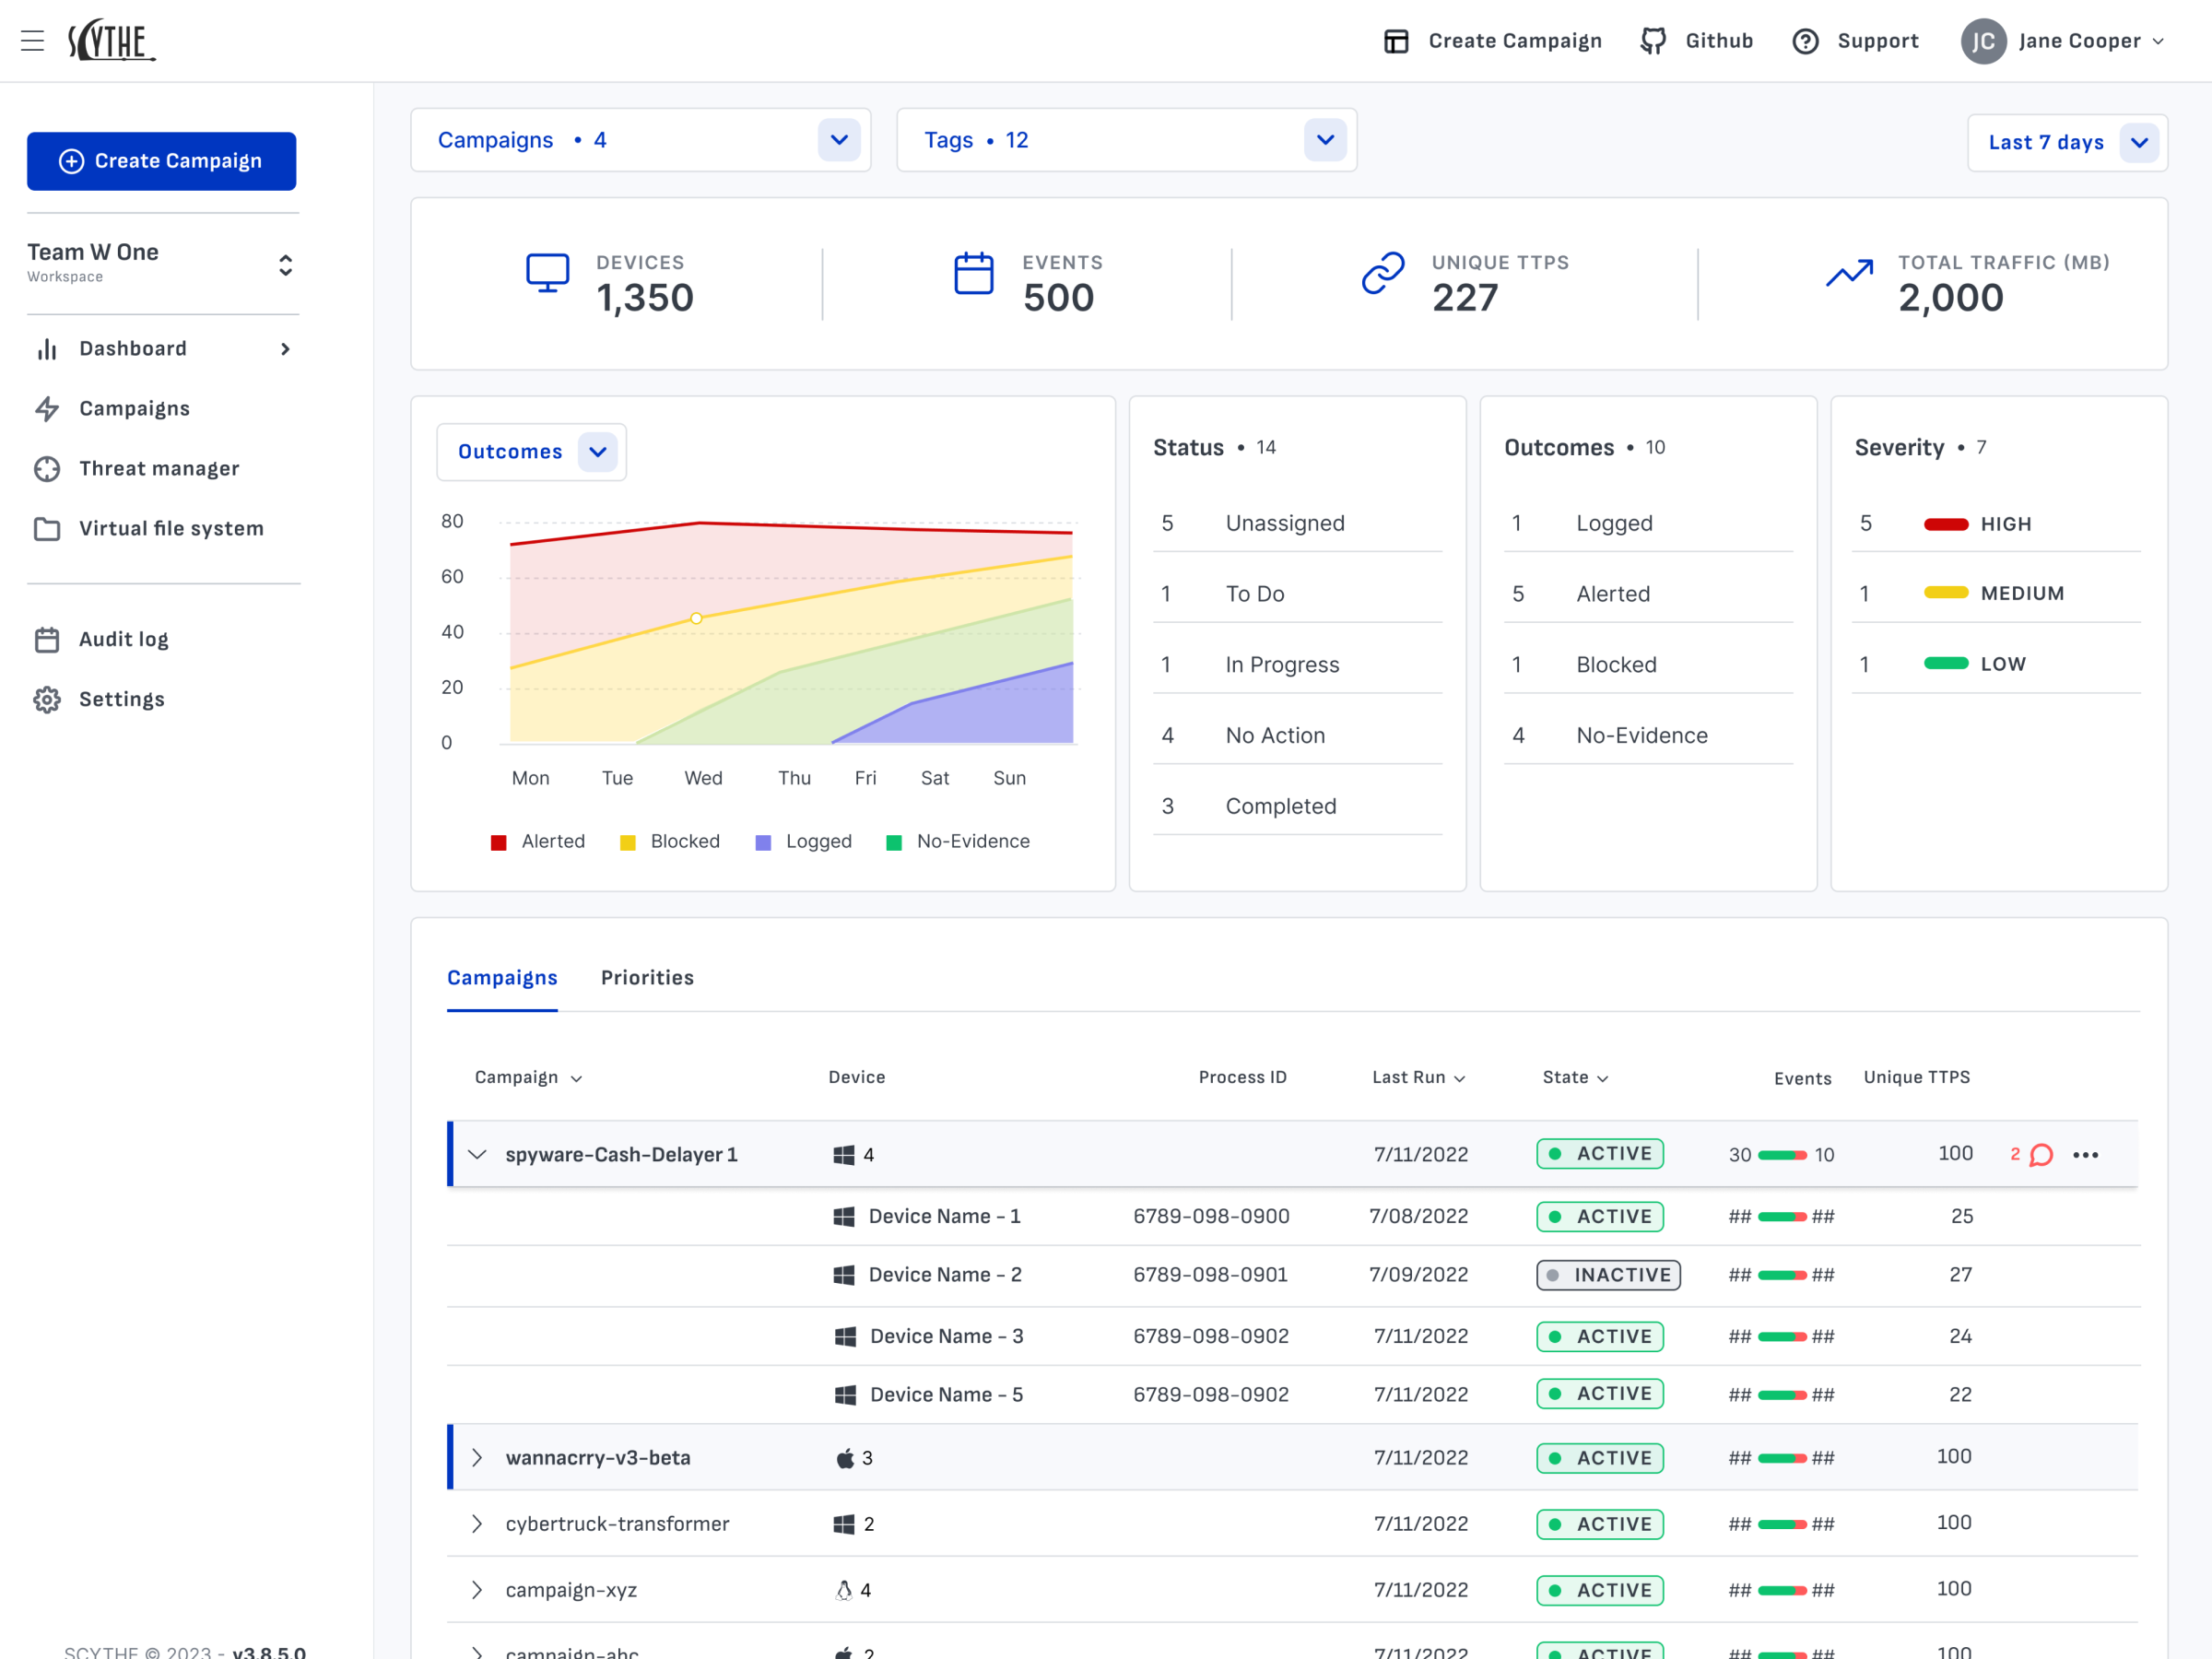Open Audit log in sidebar
Image resolution: width=2212 pixels, height=1659 pixels.
[x=123, y=639]
